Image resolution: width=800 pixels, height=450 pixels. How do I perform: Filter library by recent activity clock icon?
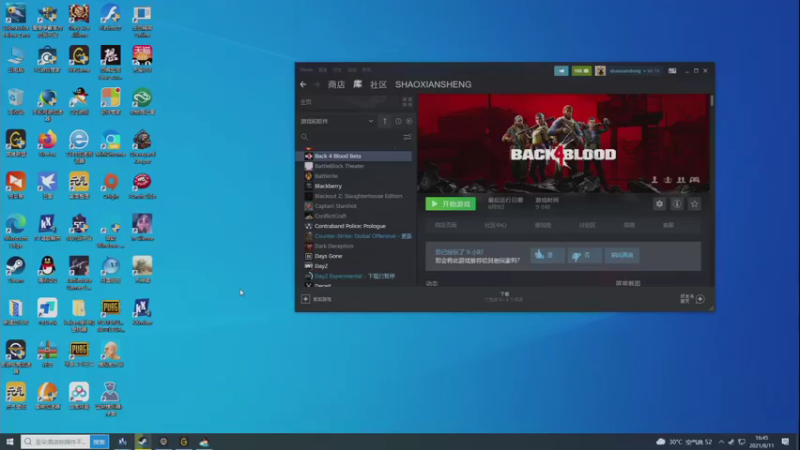(398, 121)
